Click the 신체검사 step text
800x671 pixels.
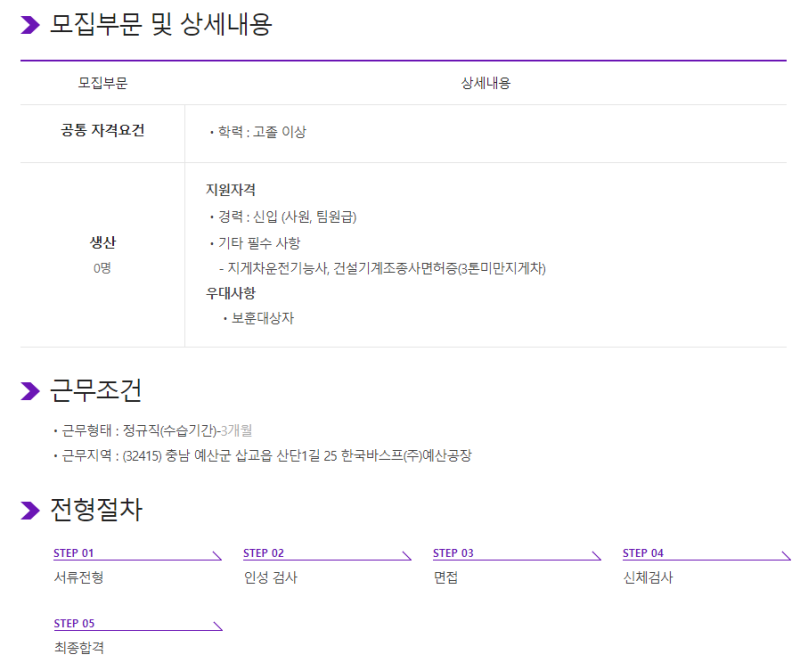click(648, 577)
